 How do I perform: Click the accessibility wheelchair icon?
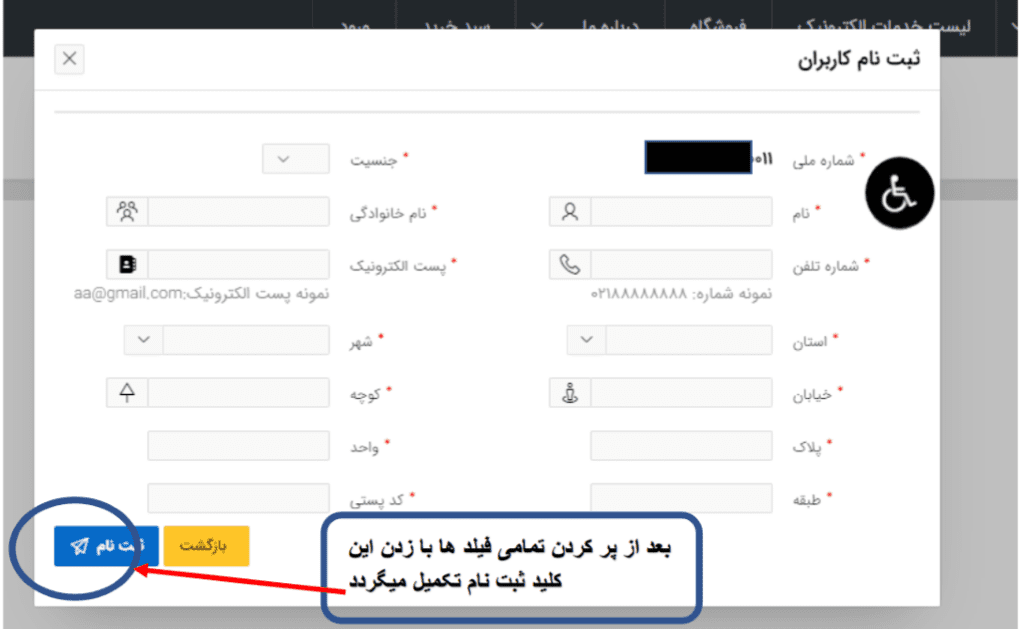(899, 193)
